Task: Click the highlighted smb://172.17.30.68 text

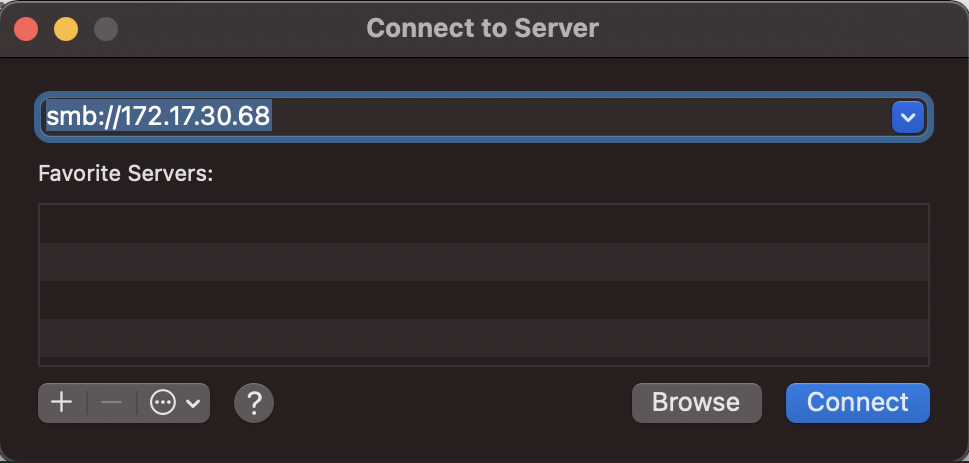Action: point(158,116)
